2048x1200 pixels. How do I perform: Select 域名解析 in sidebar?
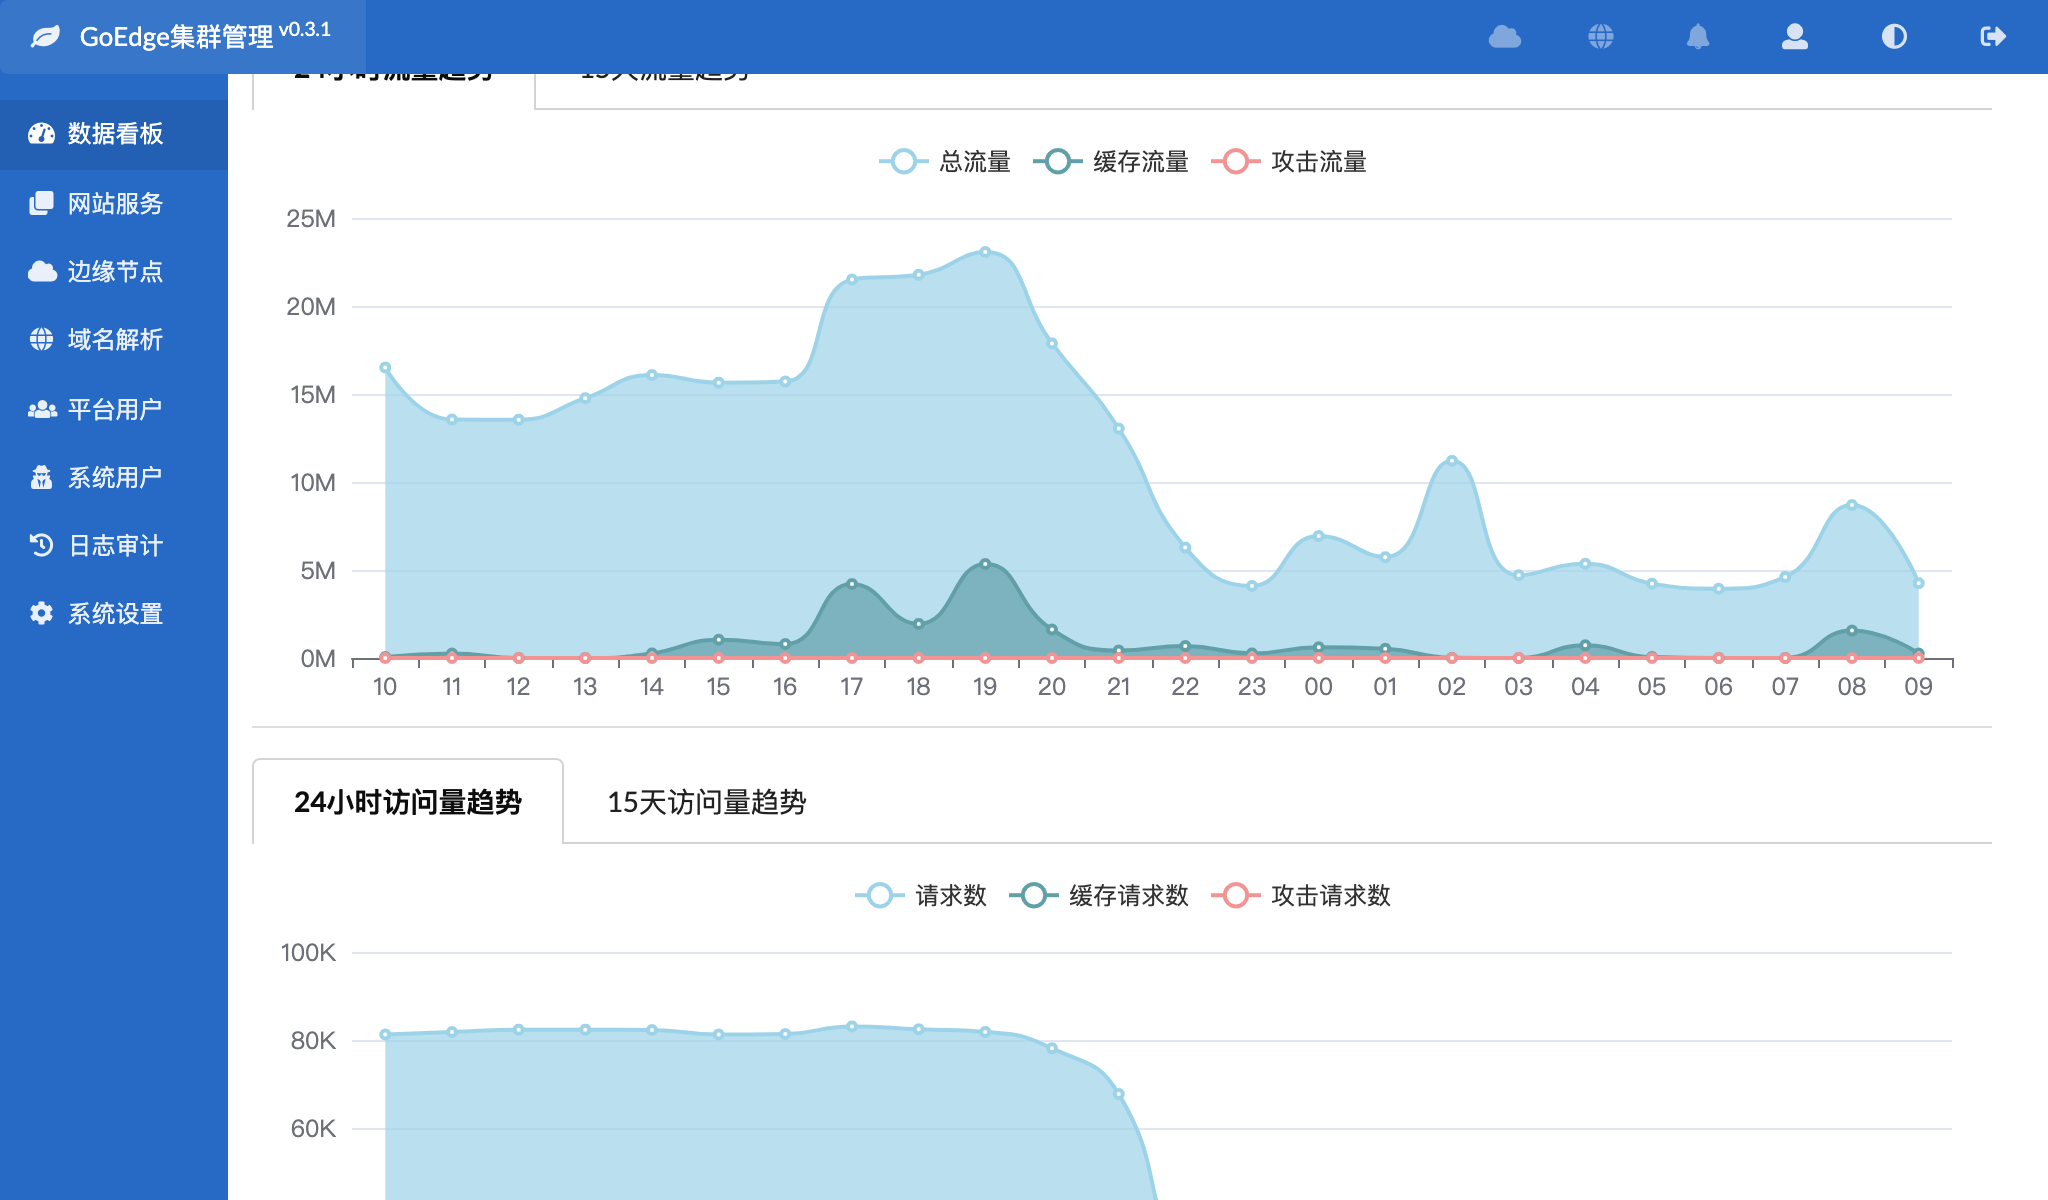(114, 339)
